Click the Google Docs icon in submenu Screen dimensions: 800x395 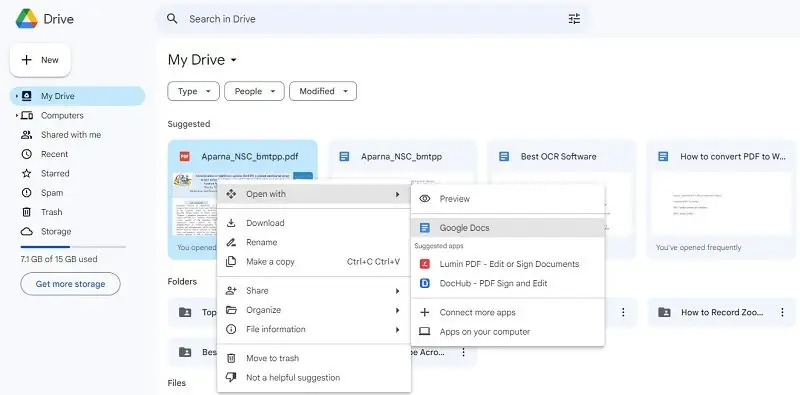[x=424, y=228]
